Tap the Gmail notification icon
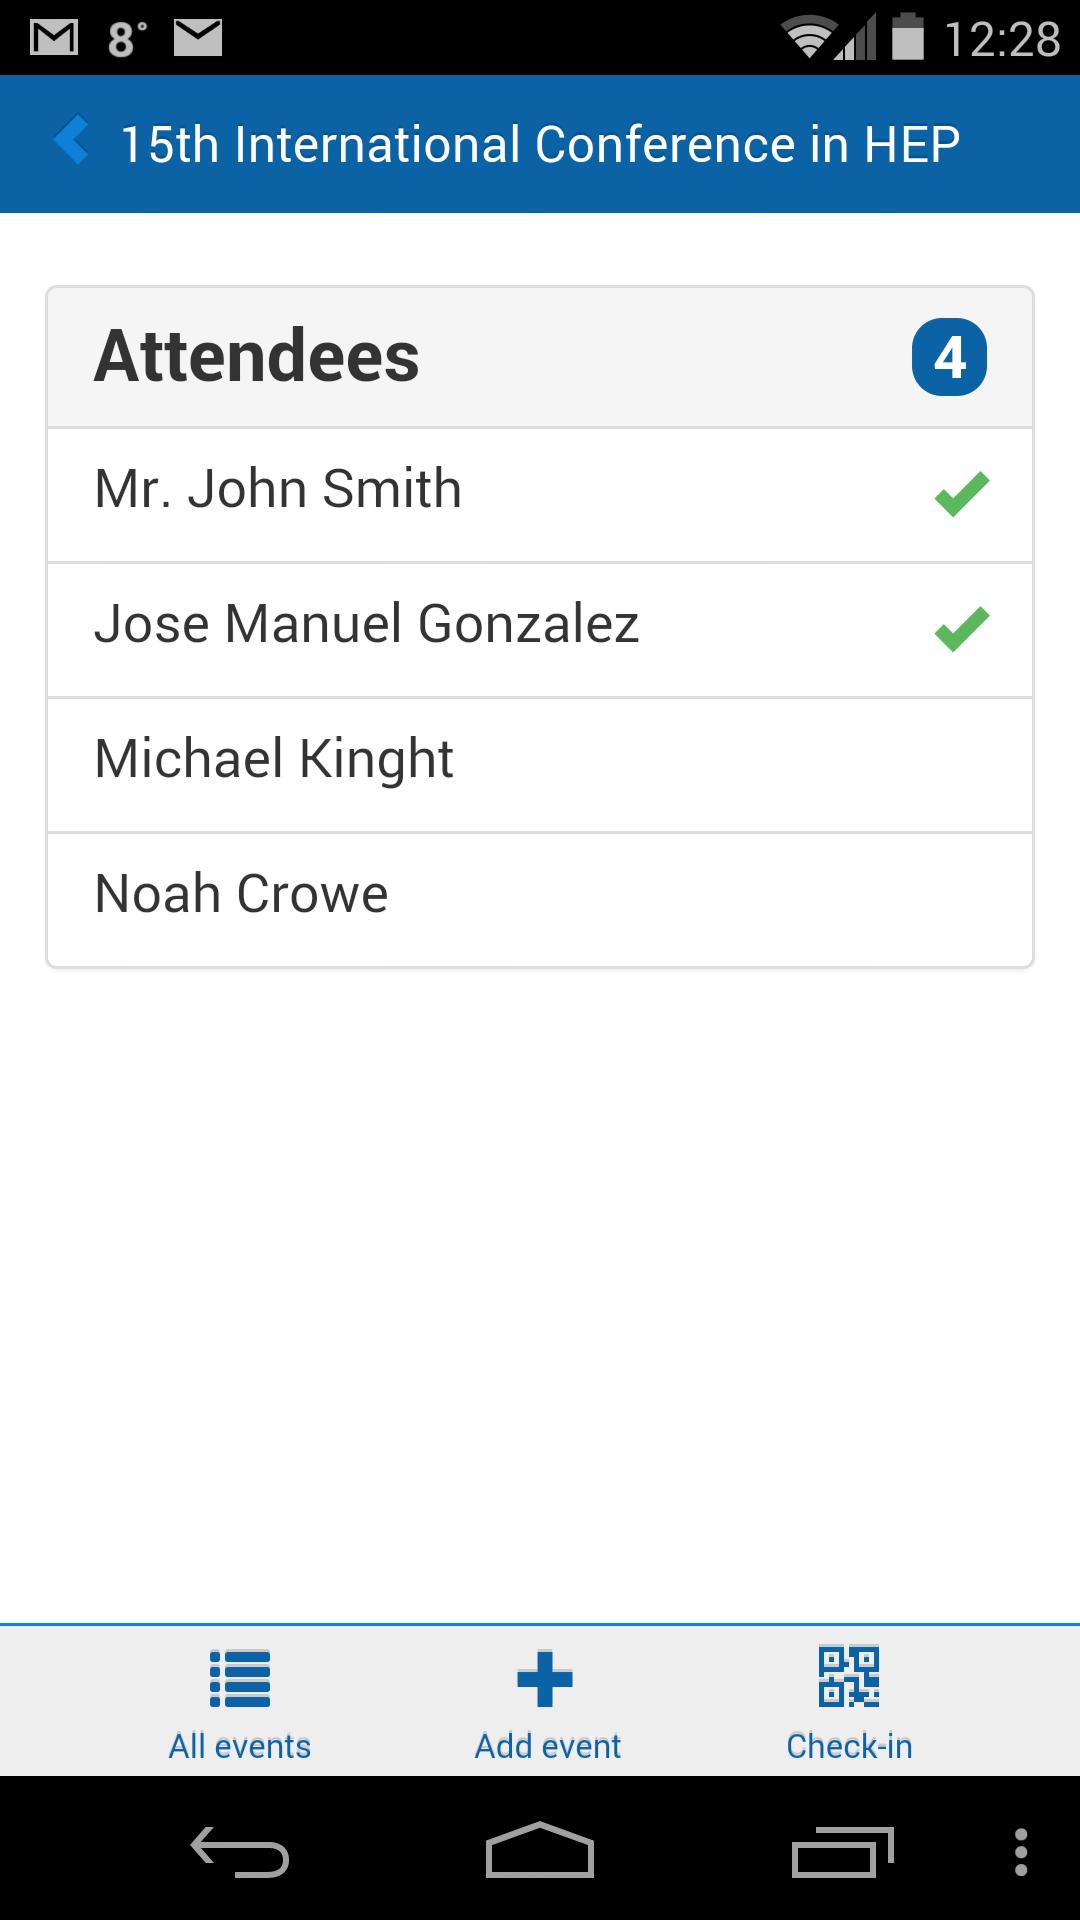1080x1920 pixels. (x=54, y=38)
